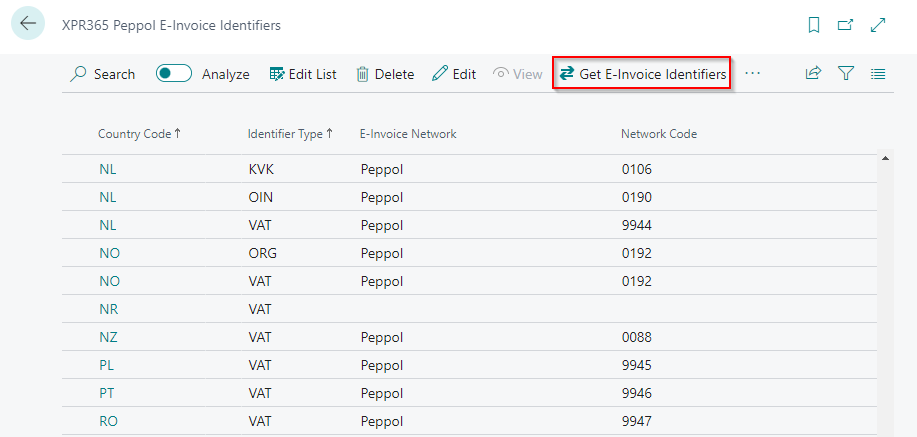Image resolution: width=917 pixels, height=437 pixels.
Task: Open the share icon menu
Action: click(x=813, y=74)
